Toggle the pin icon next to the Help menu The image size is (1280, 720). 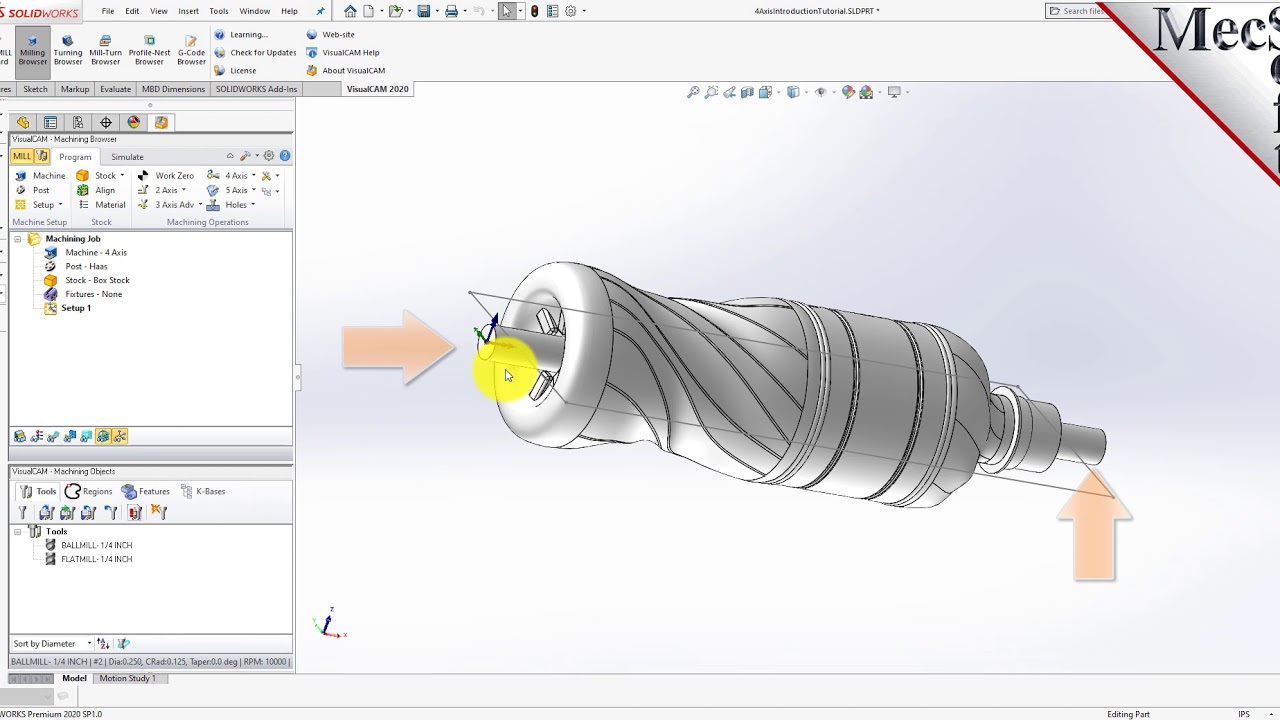tap(320, 11)
